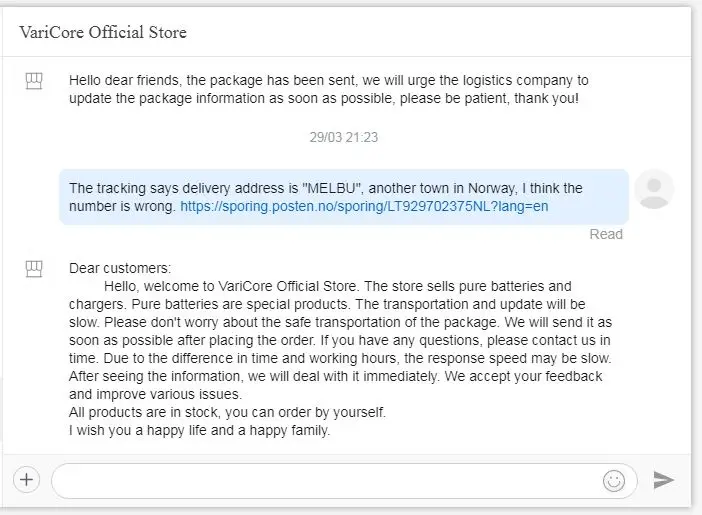Click "and improve various issues." line

(x=157, y=394)
